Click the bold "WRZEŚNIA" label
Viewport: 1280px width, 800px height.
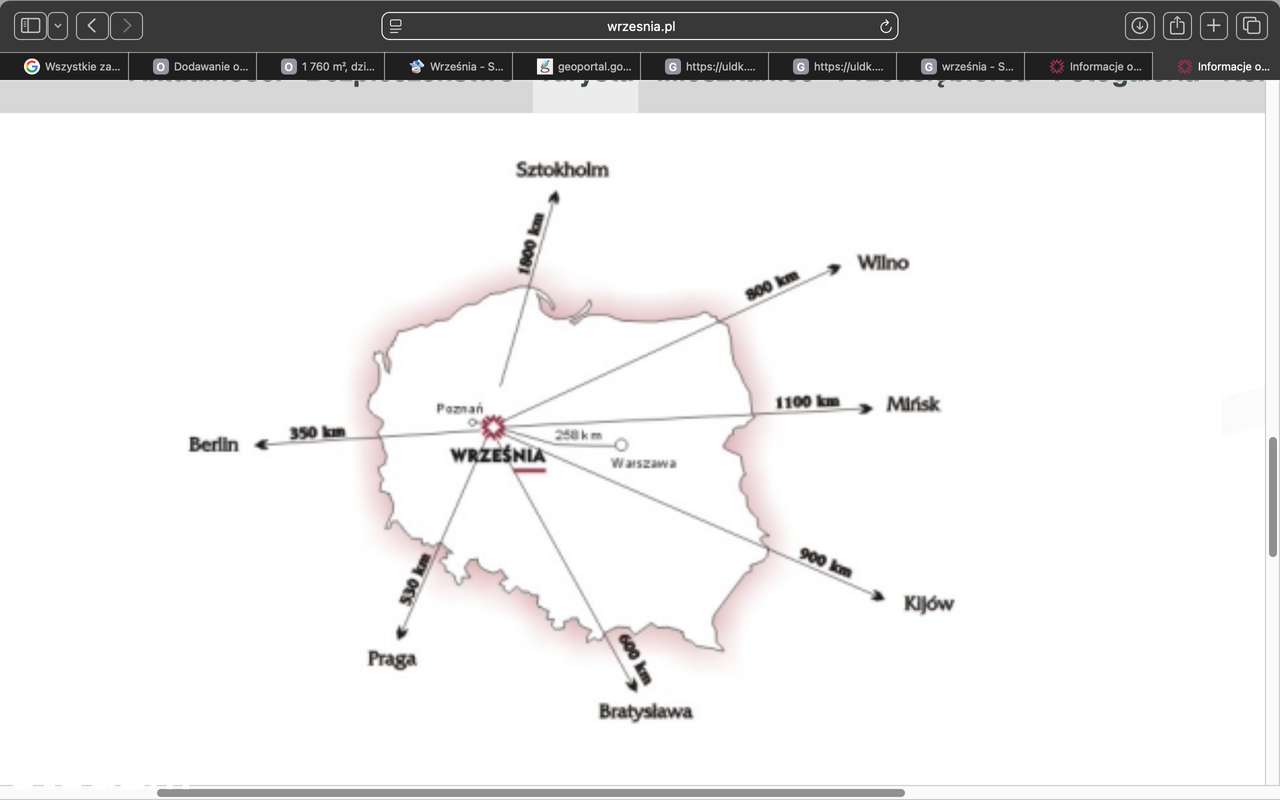[x=498, y=456]
